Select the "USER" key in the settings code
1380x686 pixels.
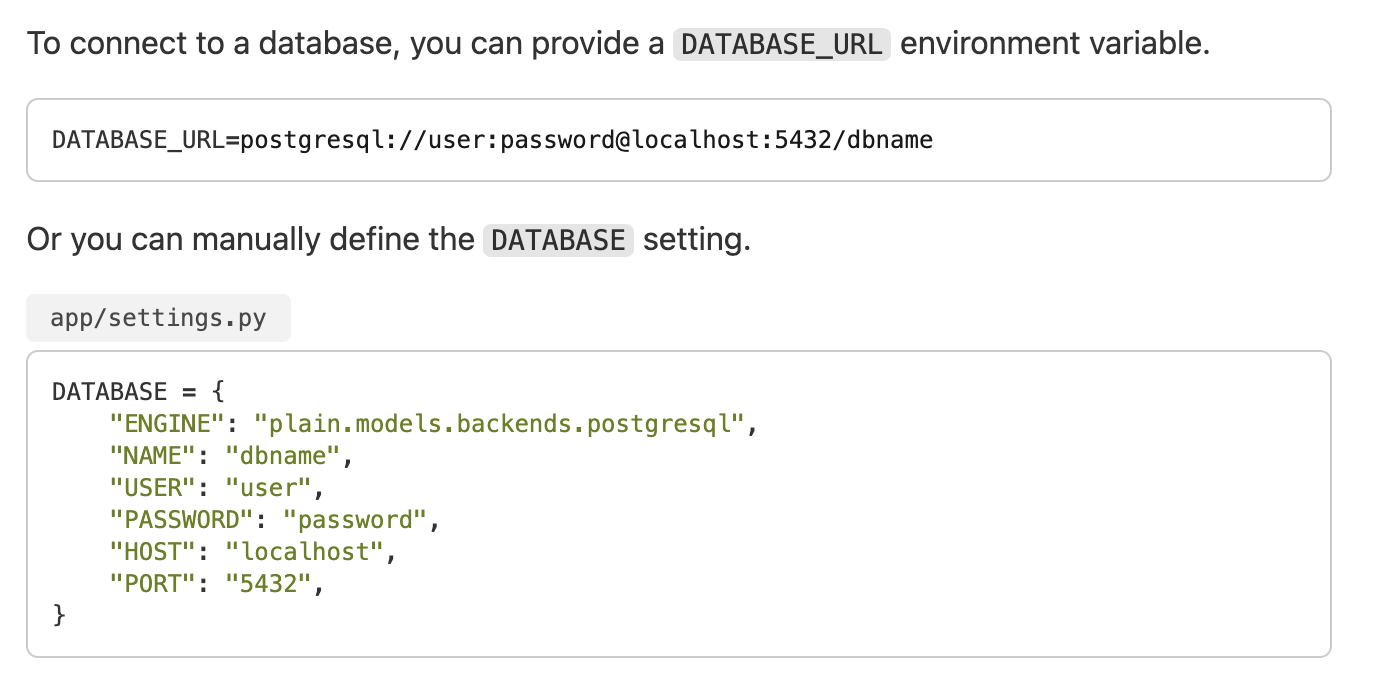pos(152,488)
